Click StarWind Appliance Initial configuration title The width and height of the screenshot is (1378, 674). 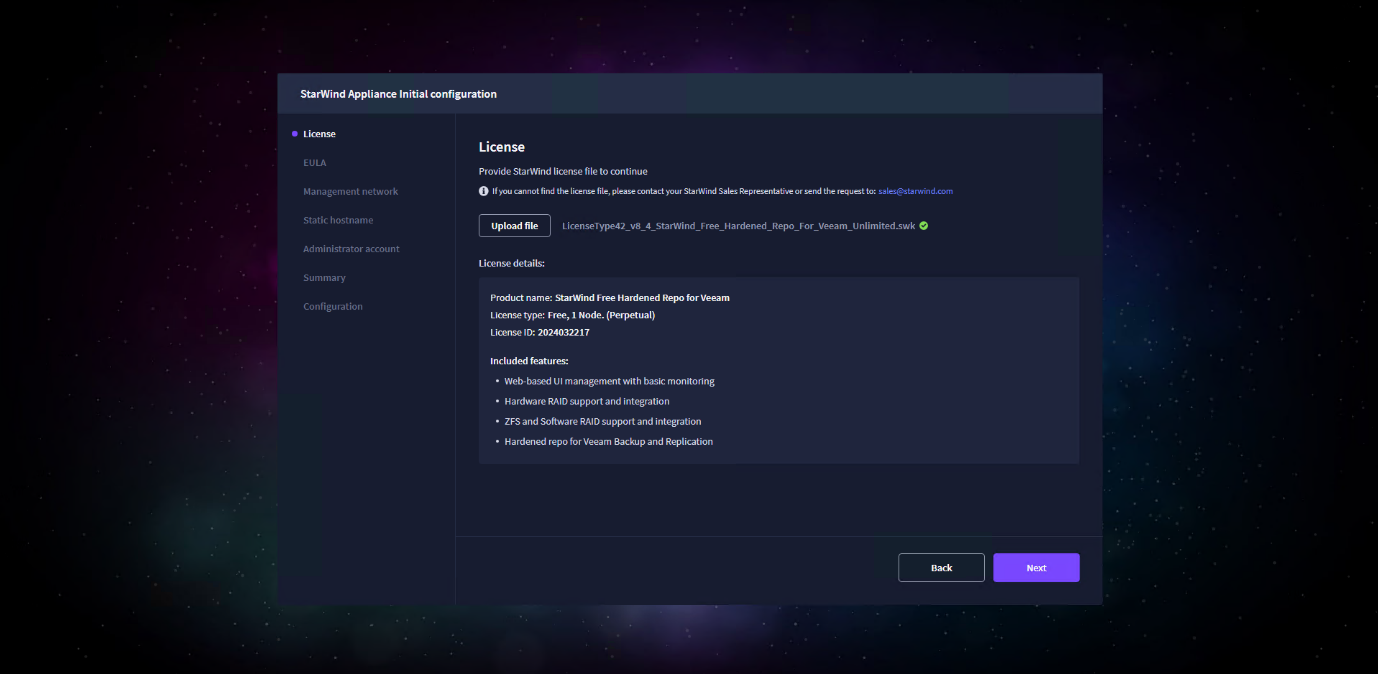(398, 94)
